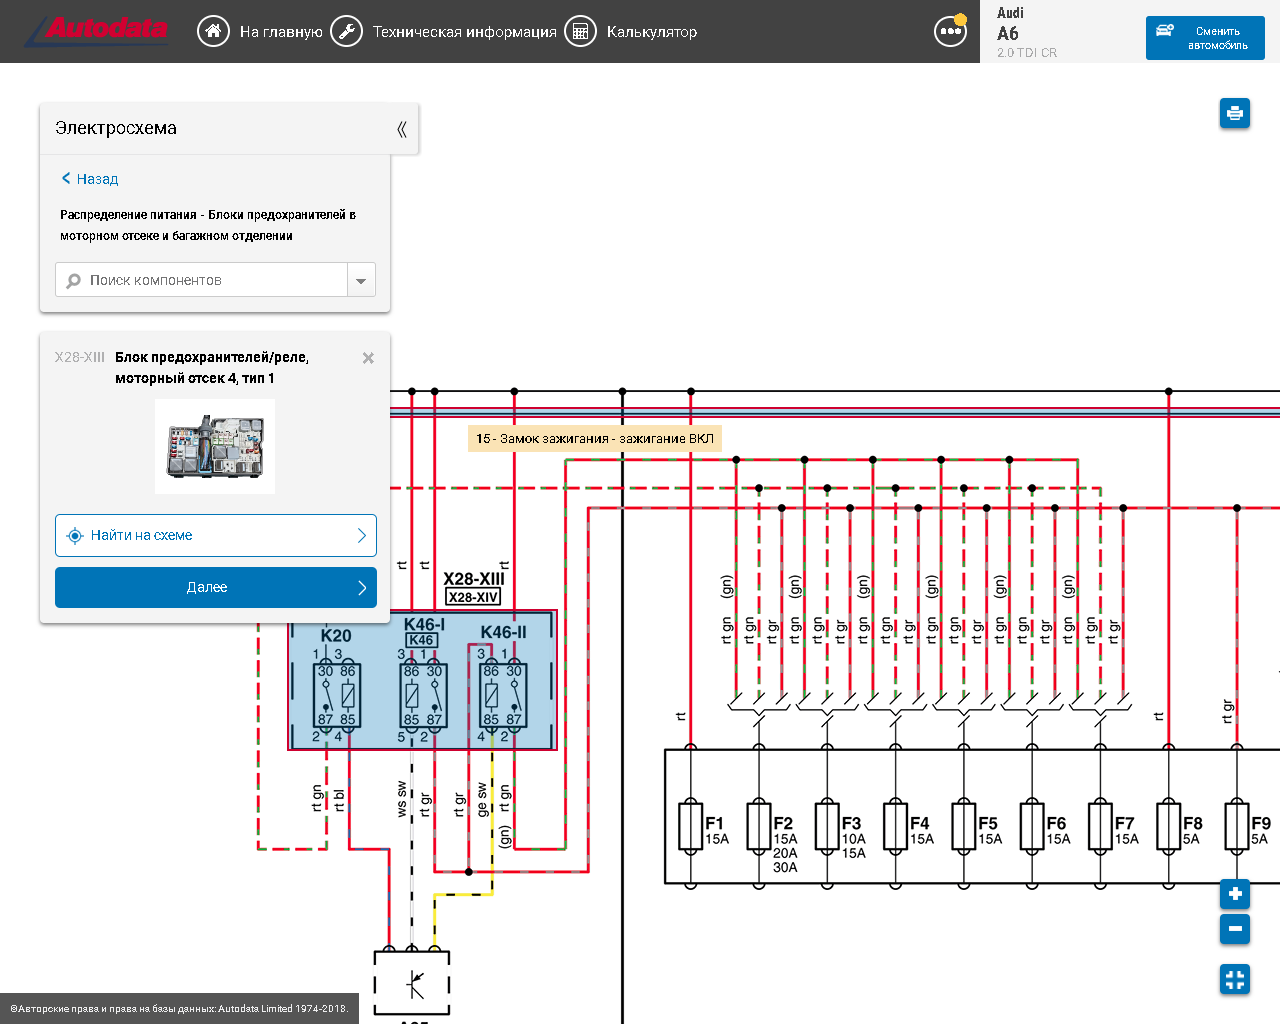Click target icon in Найти на схеме
The image size is (1280, 1024).
pyautogui.click(x=74, y=536)
